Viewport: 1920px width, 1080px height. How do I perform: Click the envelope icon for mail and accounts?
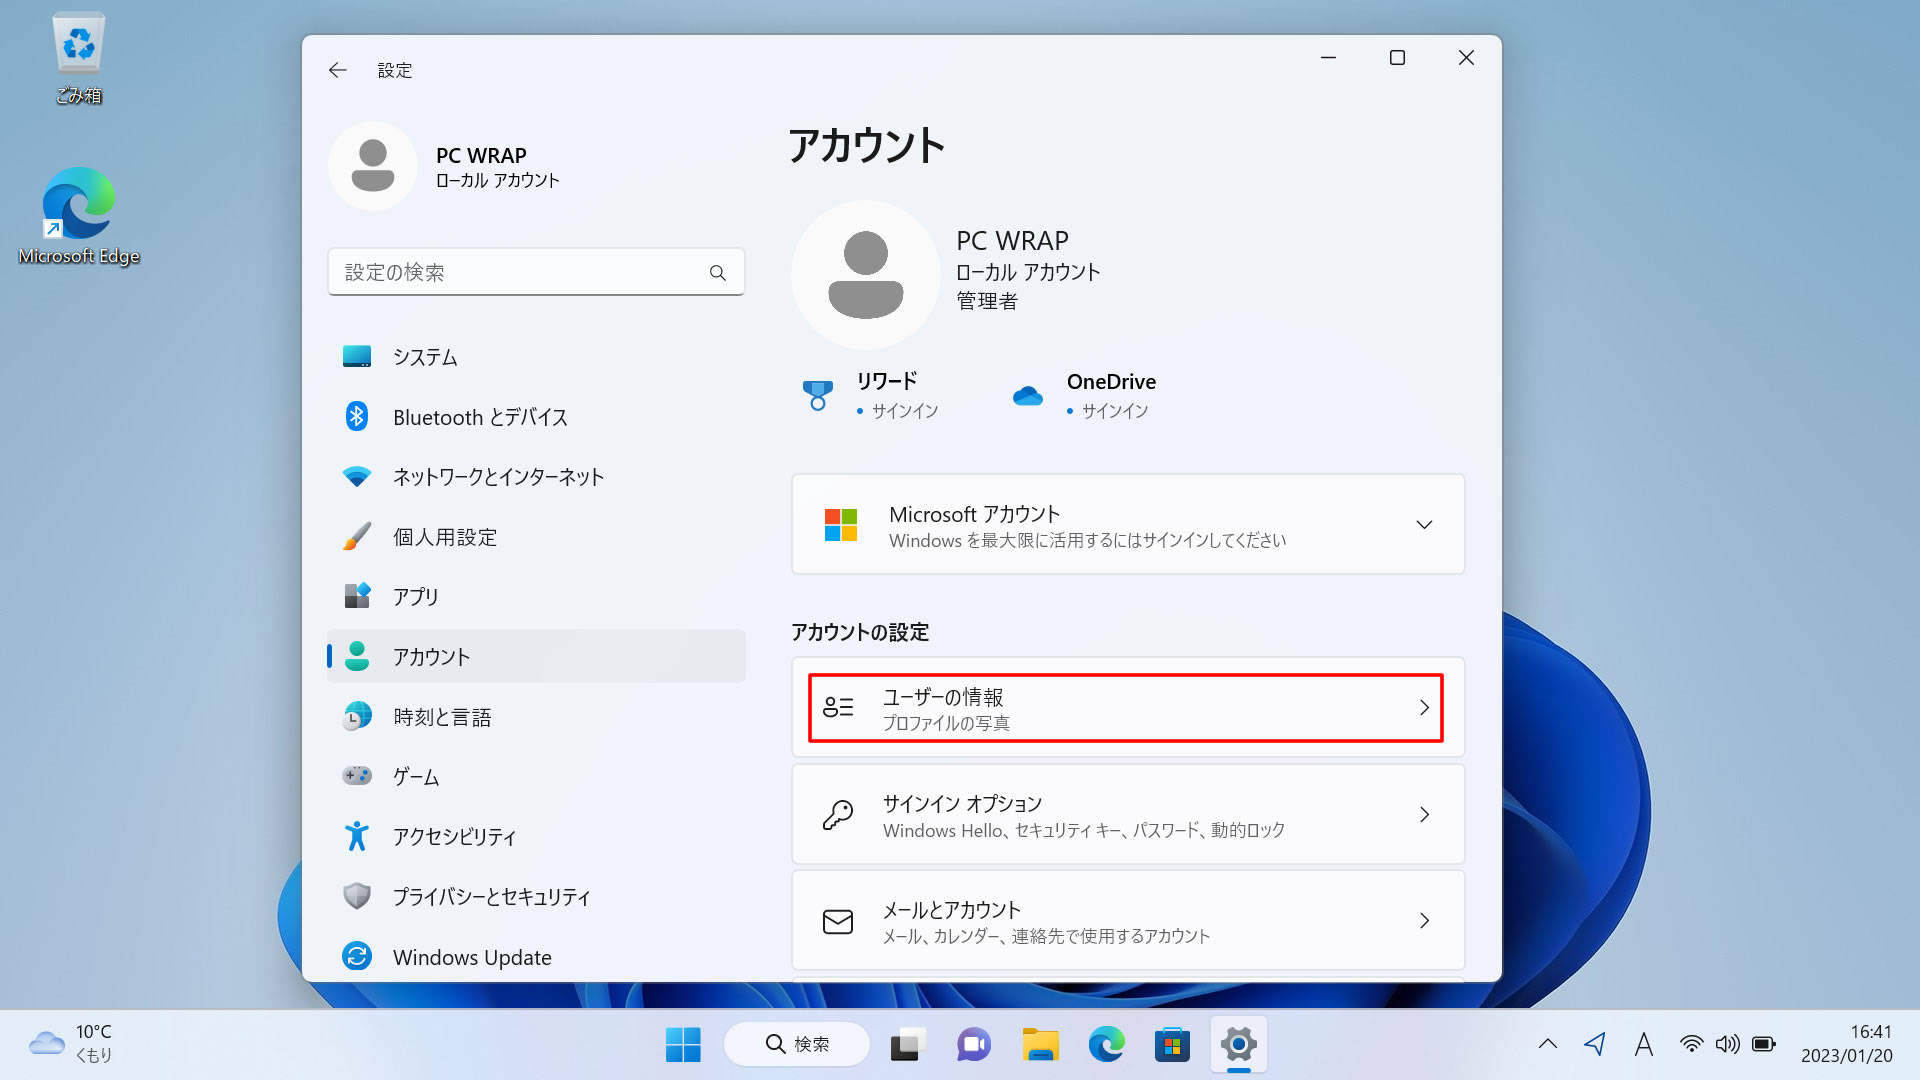(x=838, y=921)
